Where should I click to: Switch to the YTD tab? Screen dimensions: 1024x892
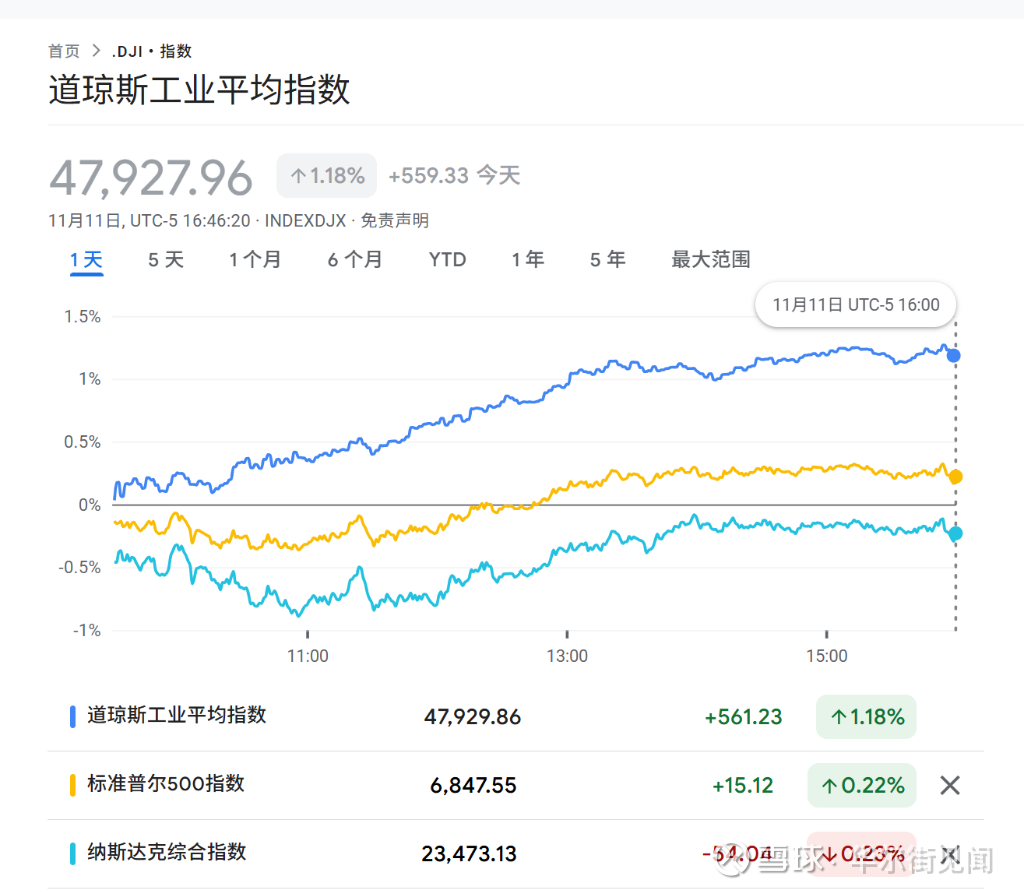pos(447,259)
